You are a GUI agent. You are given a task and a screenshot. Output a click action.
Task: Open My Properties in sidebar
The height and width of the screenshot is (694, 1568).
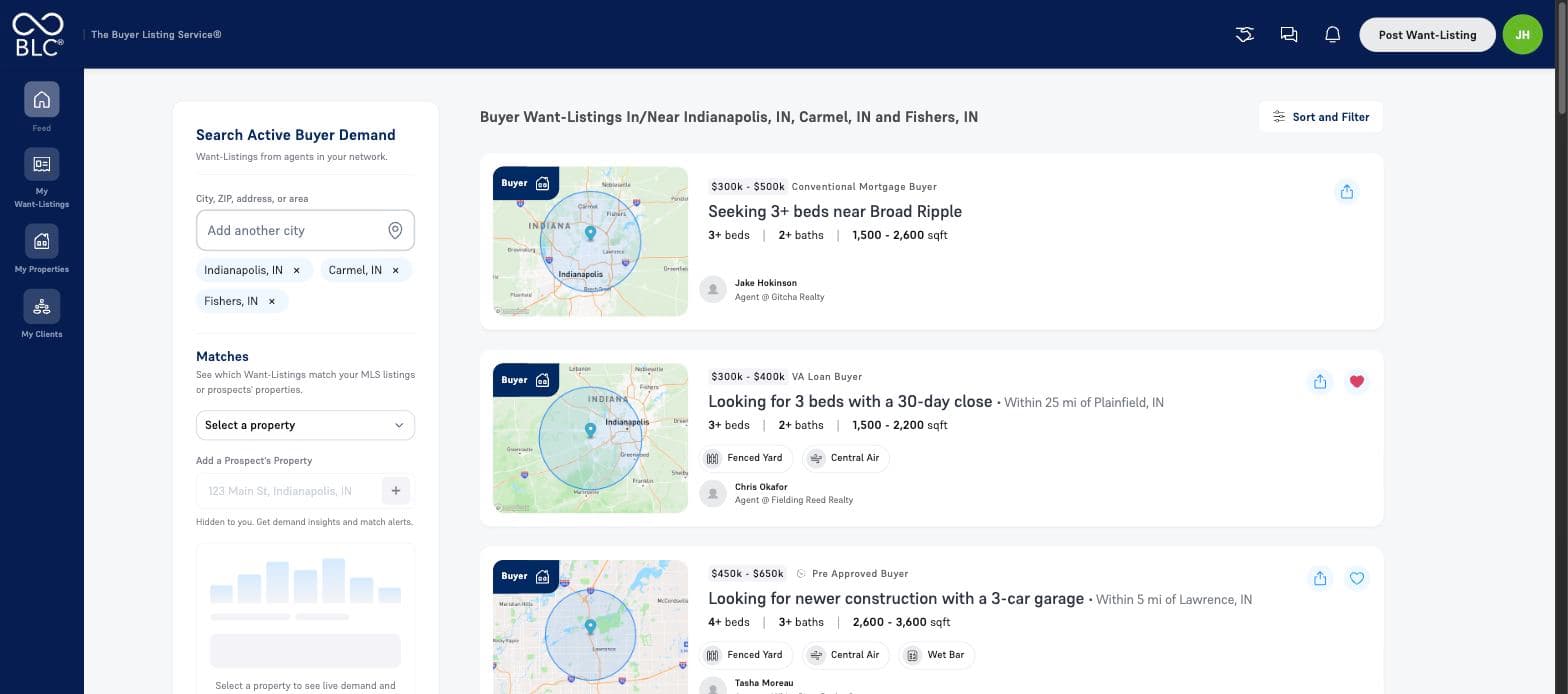coord(42,241)
